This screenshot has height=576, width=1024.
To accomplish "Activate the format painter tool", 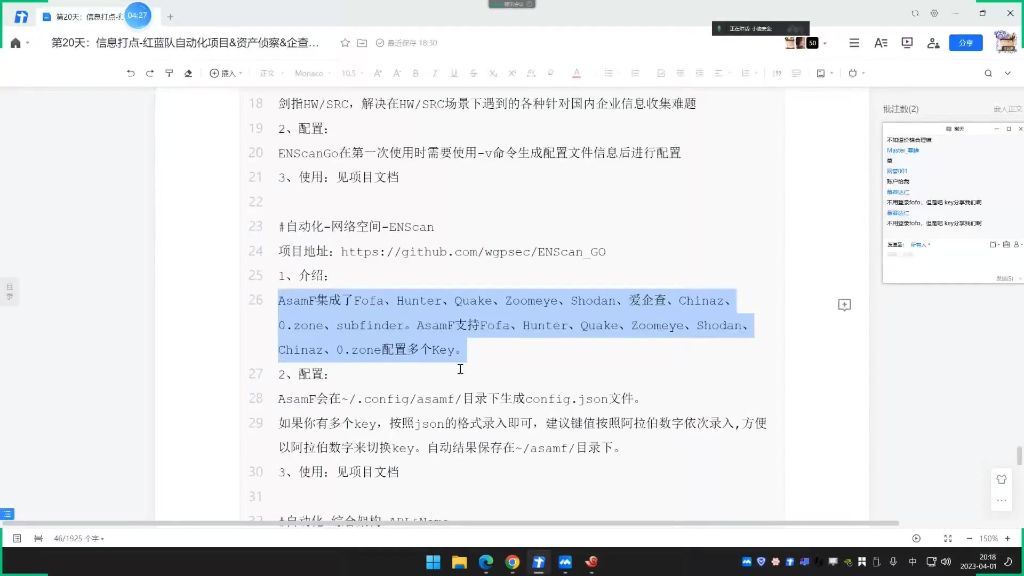I will tap(169, 73).
